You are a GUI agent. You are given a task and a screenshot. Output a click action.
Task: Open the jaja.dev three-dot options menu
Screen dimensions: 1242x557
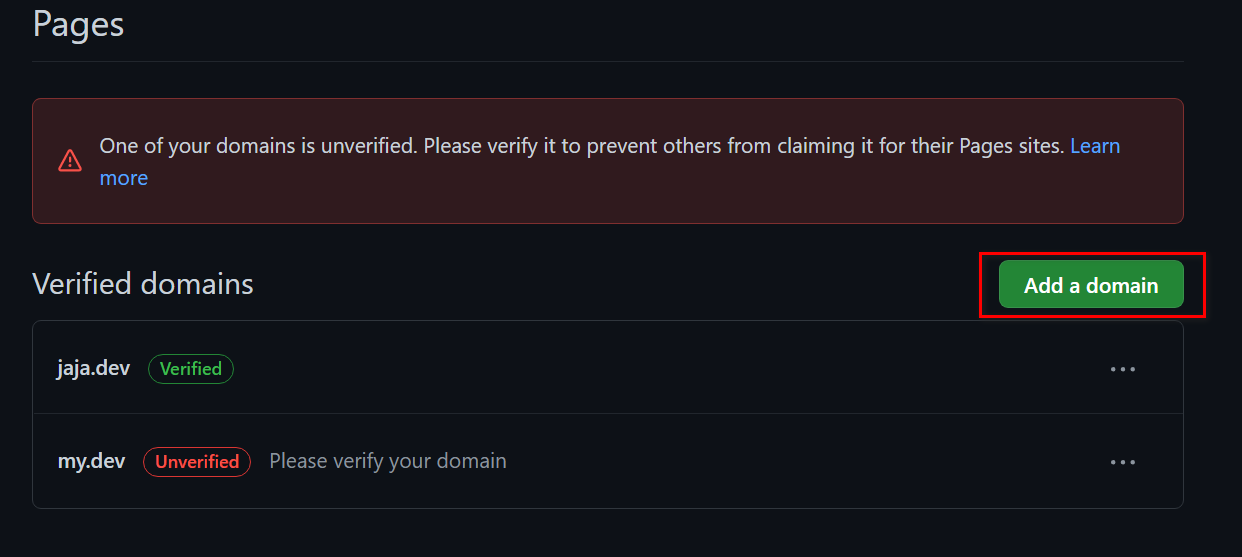(1122, 369)
